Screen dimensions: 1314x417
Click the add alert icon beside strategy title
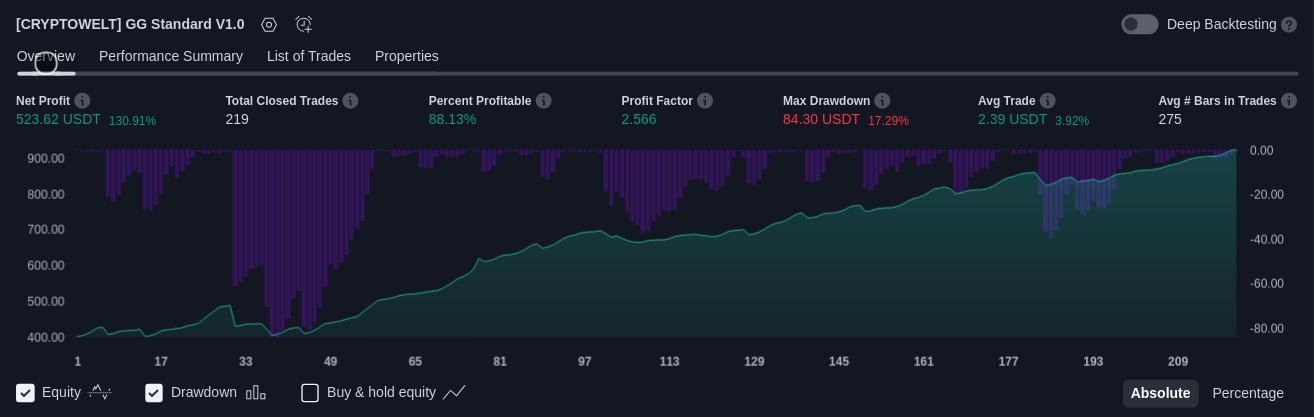(x=304, y=25)
